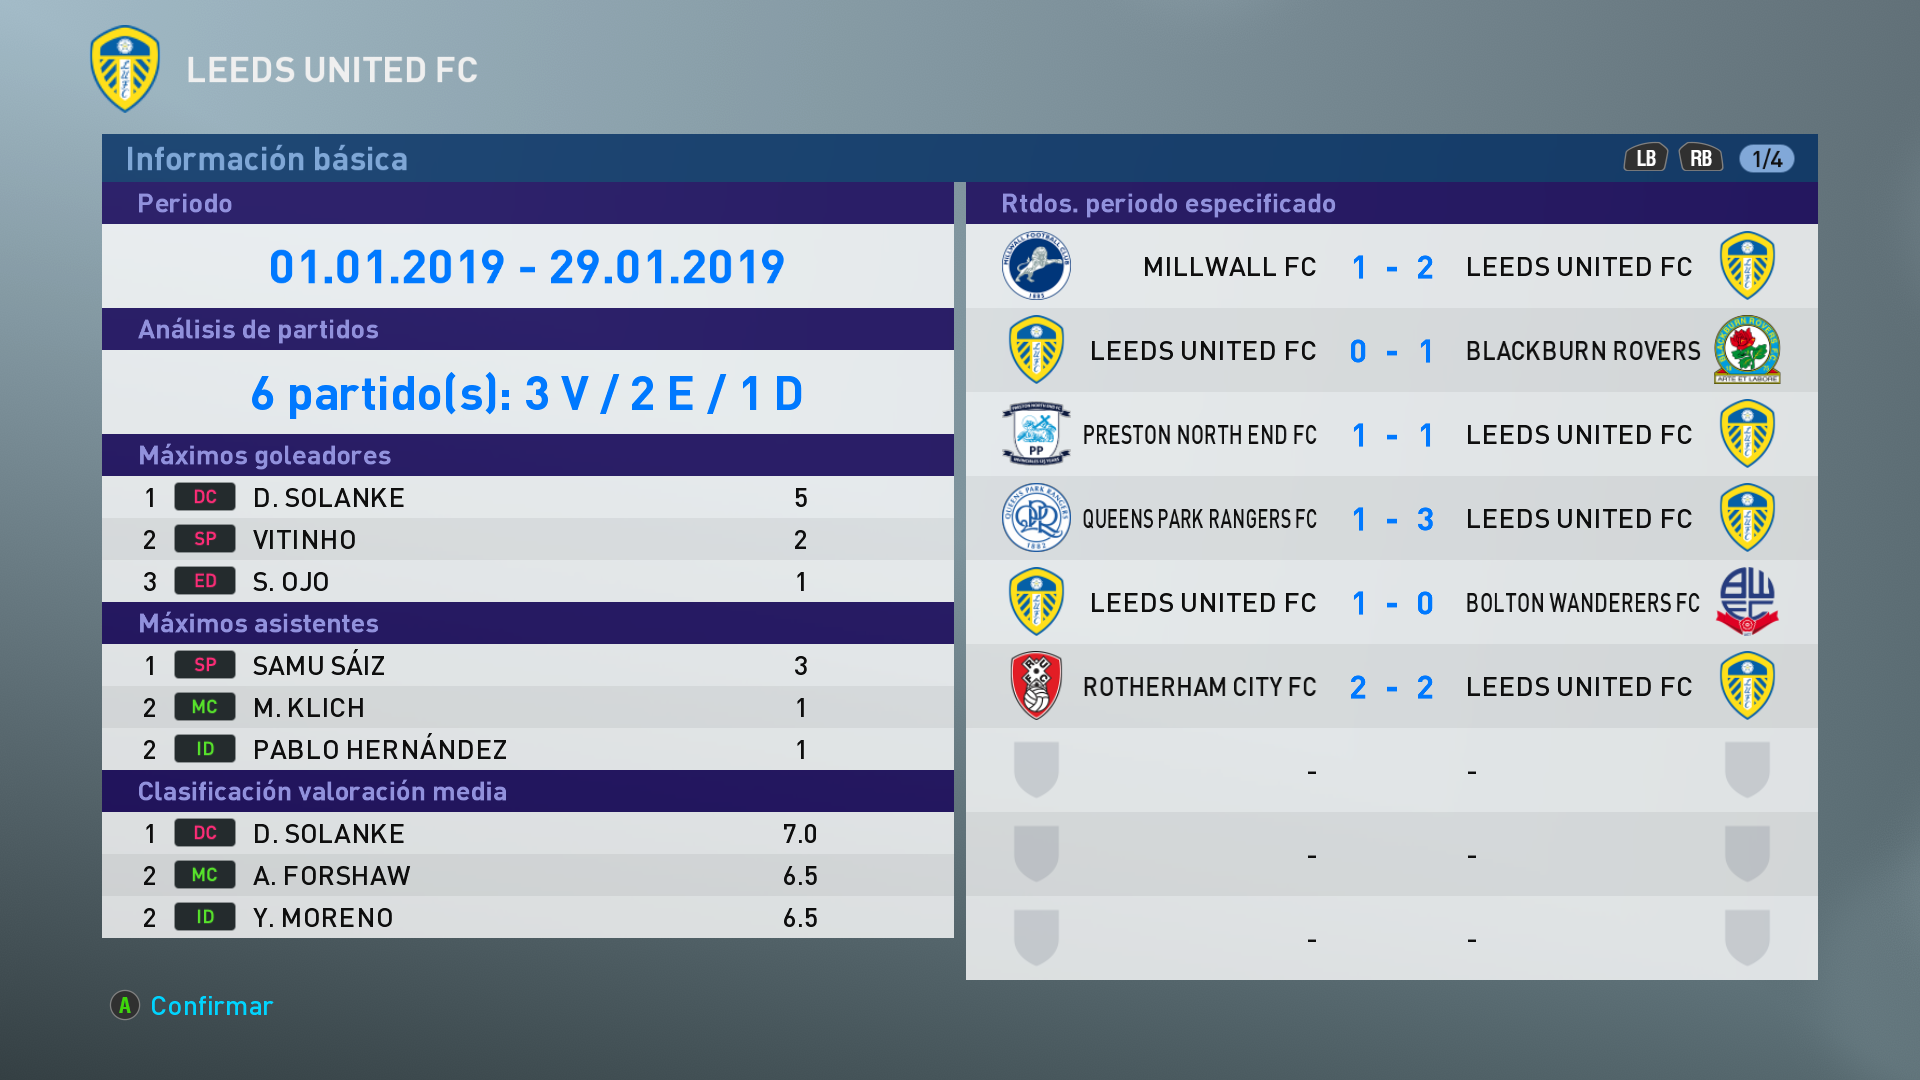Click the Blackburn Rovers club badge
Viewport: 1920px width, 1080px height.
(1747, 350)
